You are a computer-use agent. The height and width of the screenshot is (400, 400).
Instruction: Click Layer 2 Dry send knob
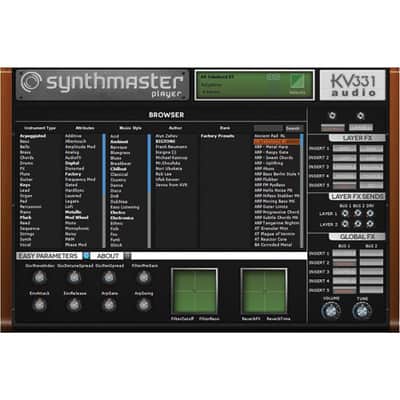pyautogui.click(x=370, y=224)
